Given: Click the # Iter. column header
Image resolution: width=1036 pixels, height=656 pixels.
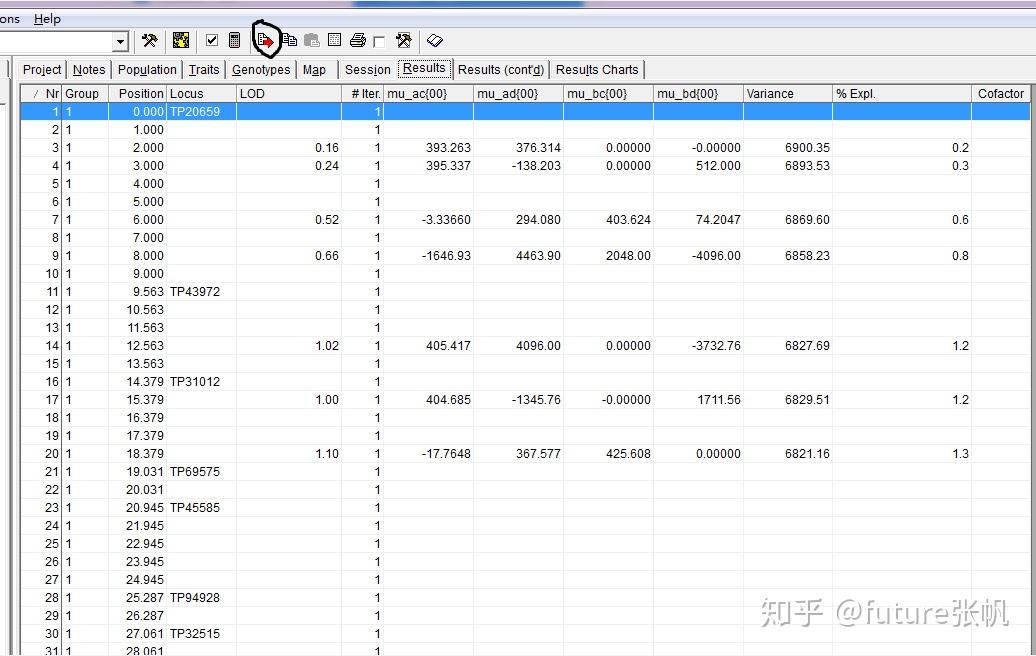Looking at the screenshot, I should pos(362,94).
